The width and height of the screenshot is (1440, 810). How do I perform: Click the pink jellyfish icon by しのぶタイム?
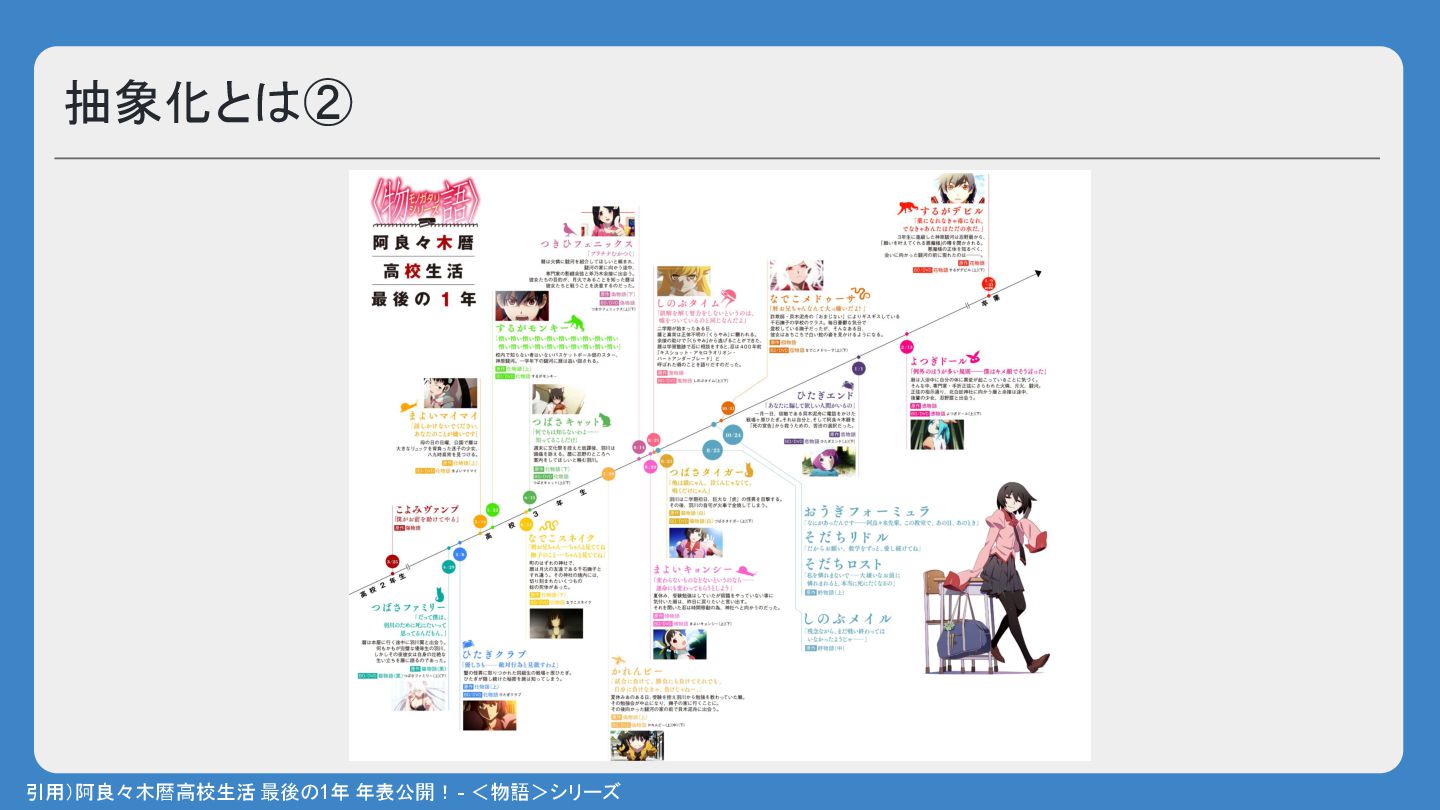(730, 297)
